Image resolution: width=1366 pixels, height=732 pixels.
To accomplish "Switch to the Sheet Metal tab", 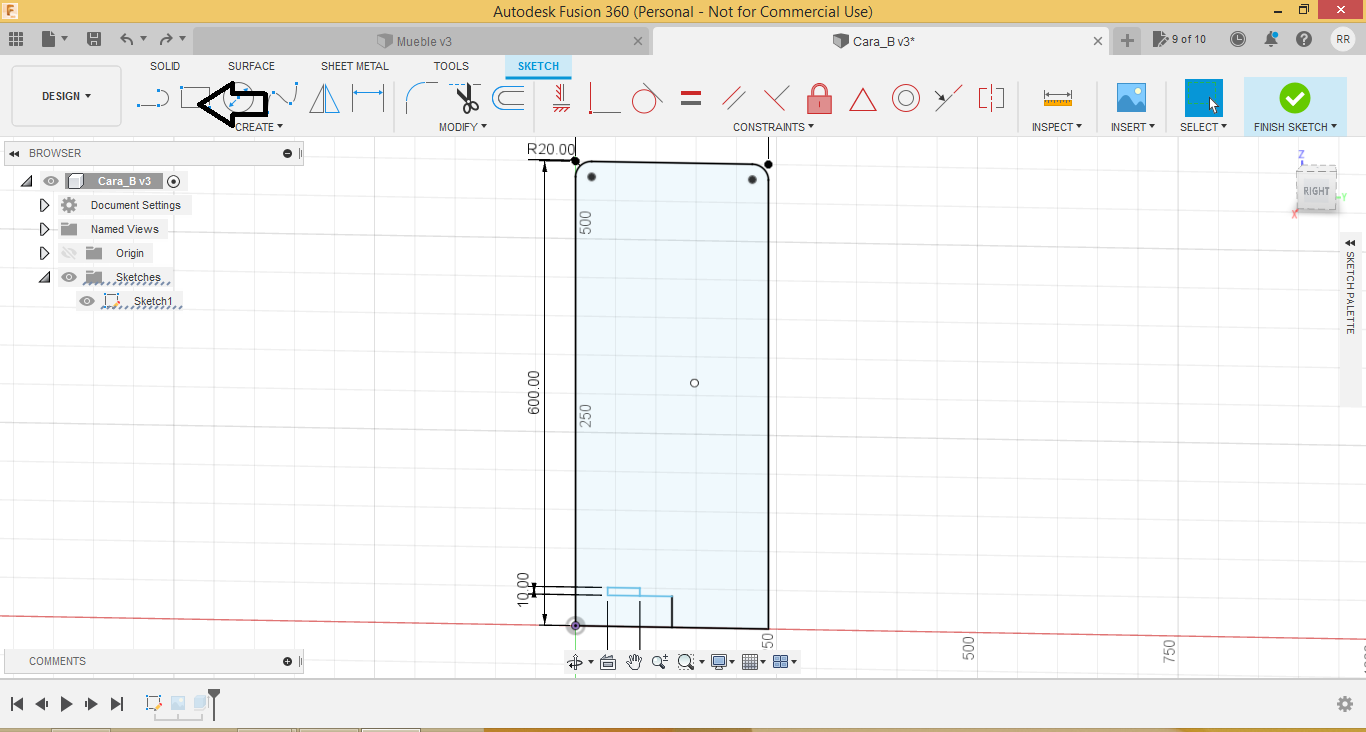I will [x=355, y=66].
